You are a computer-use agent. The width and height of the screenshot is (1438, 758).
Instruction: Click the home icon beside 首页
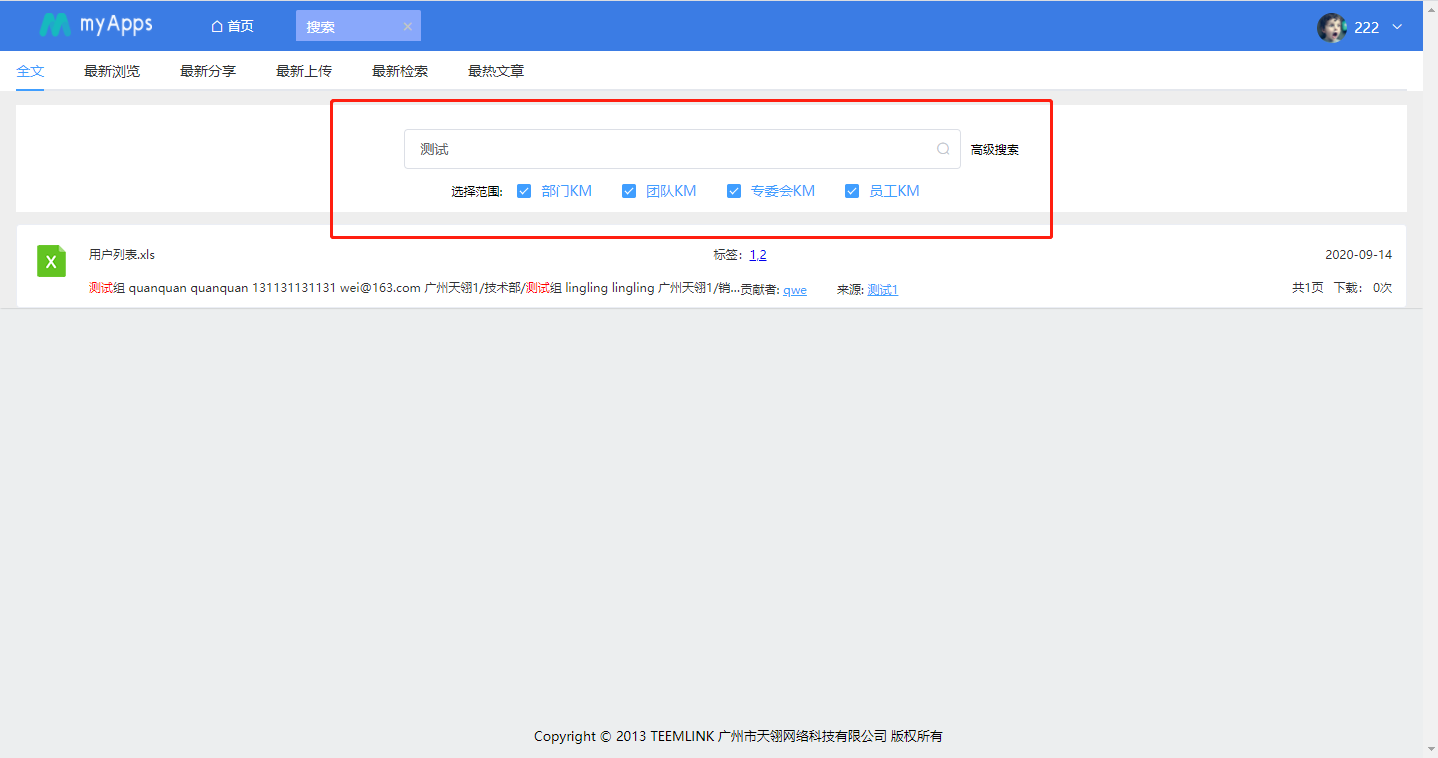tap(215, 25)
